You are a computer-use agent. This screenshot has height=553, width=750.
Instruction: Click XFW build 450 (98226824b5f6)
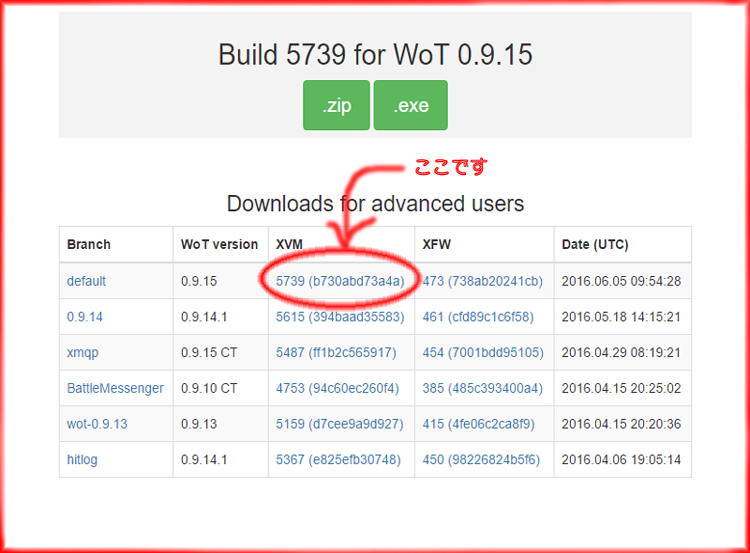point(481,460)
